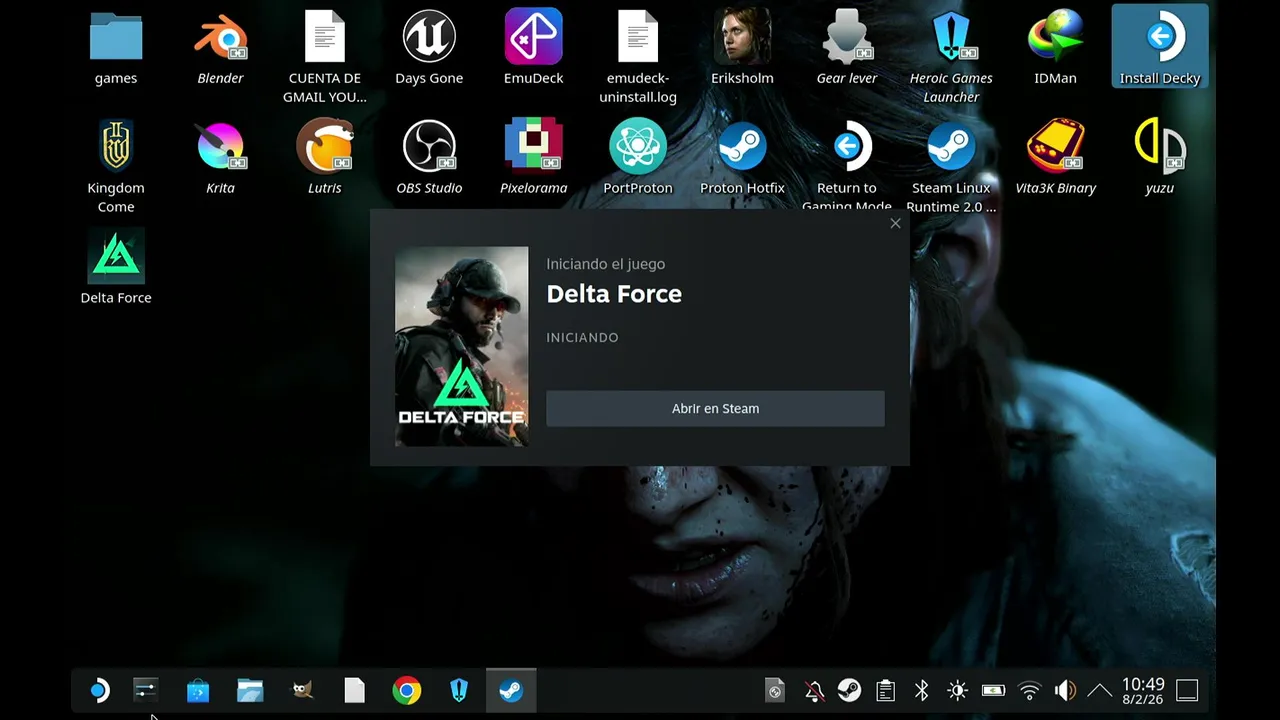This screenshot has width=1280, height=720.
Task: Click the GIMP icon in taskbar
Action: coord(302,690)
